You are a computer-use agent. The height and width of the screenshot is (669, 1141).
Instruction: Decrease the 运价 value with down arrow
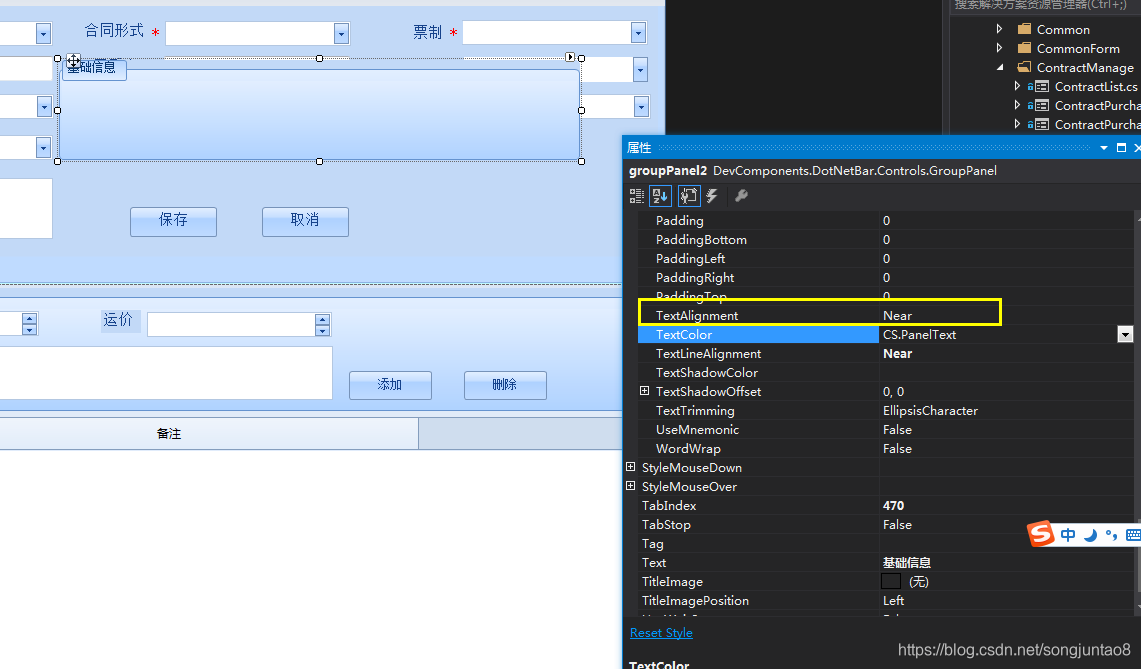point(322,330)
